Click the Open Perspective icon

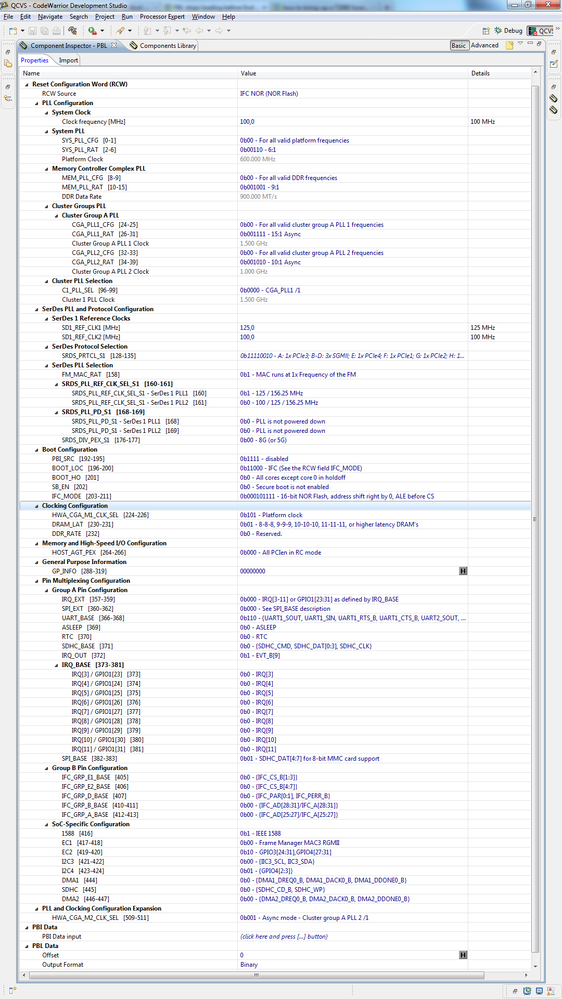[x=486, y=31]
